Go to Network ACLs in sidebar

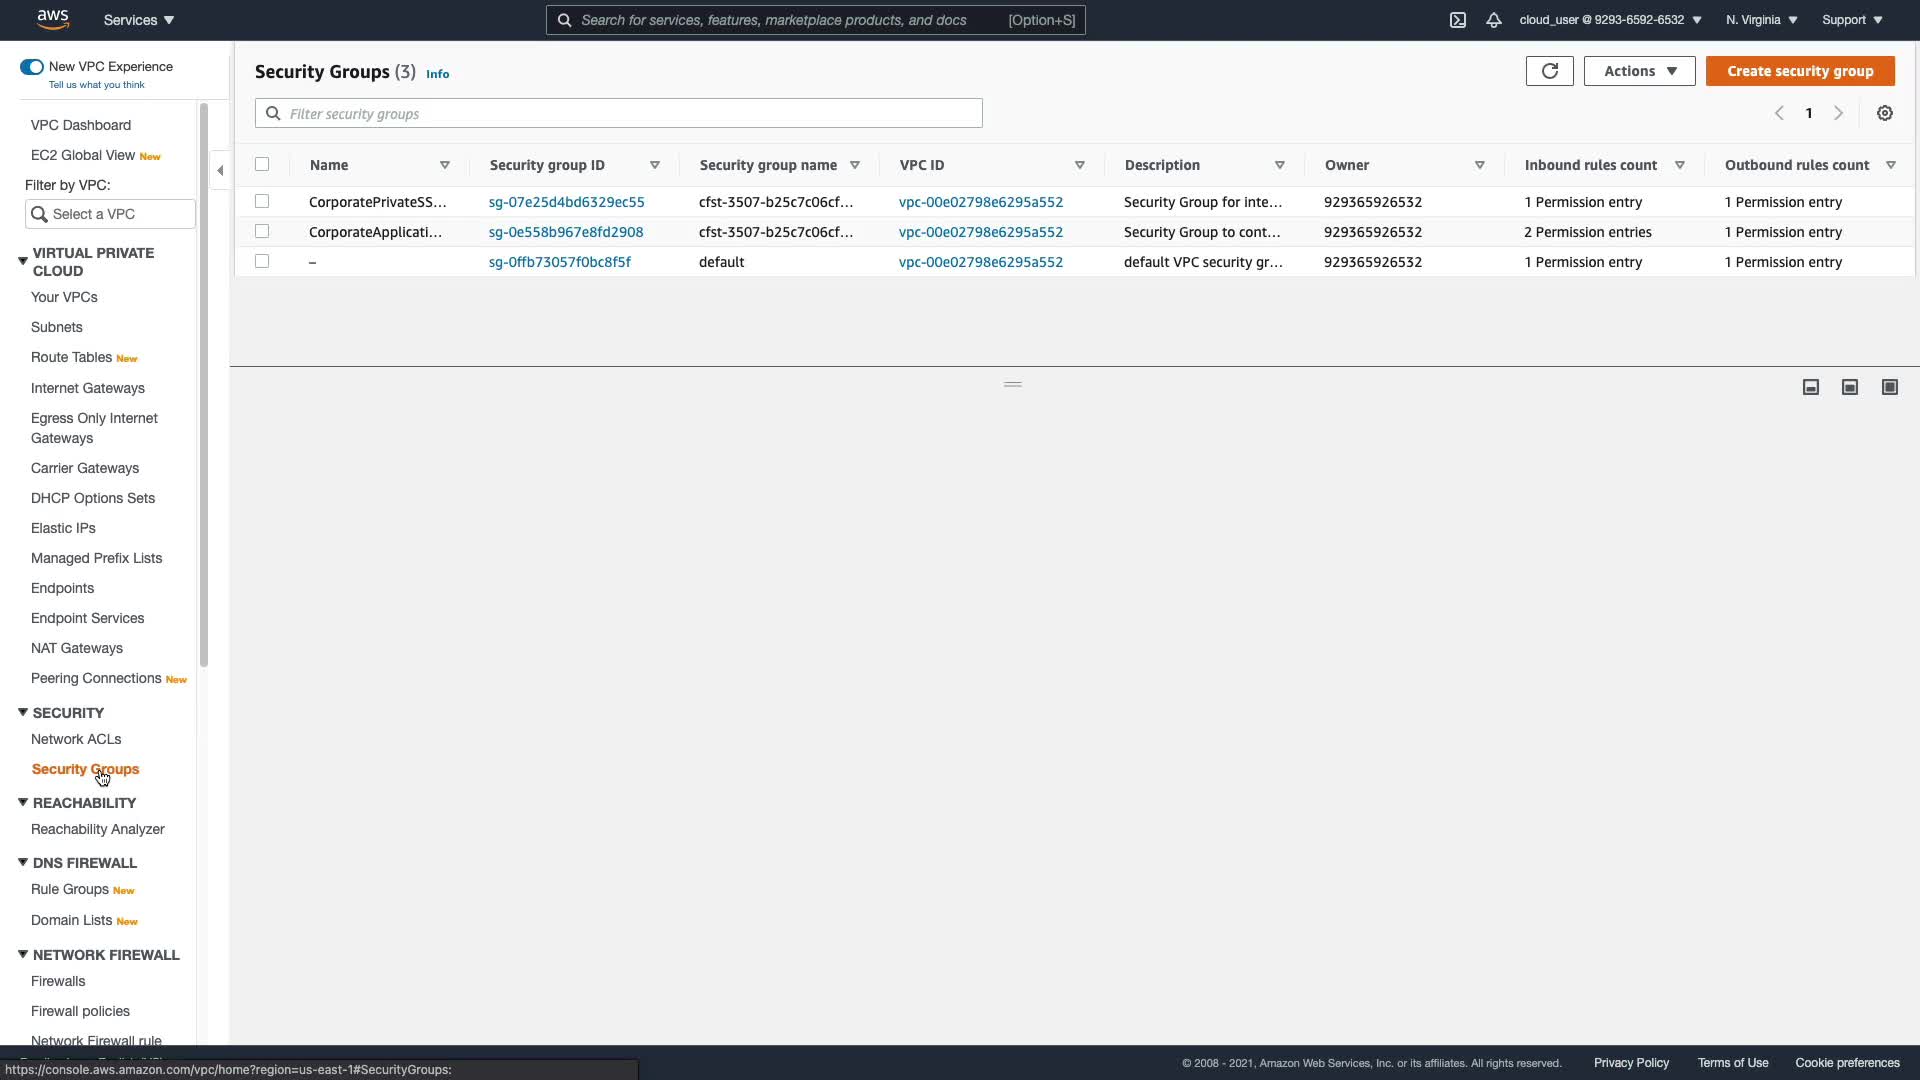[x=76, y=739]
